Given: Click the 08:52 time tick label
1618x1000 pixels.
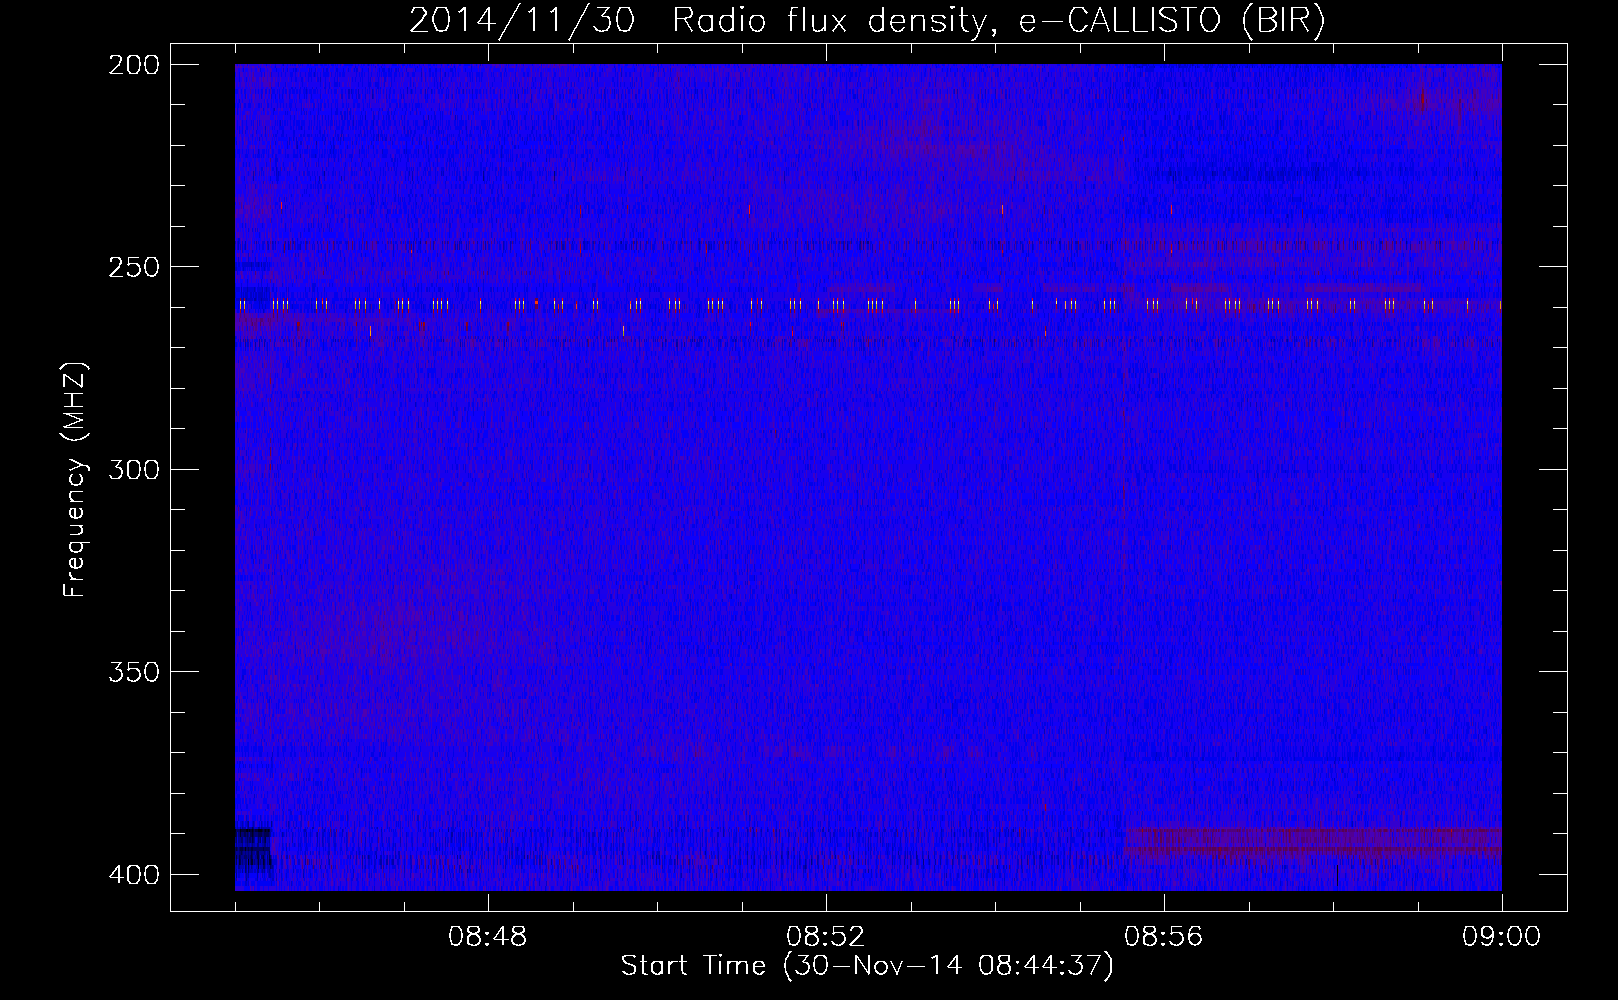Looking at the screenshot, I should pyautogui.click(x=826, y=937).
